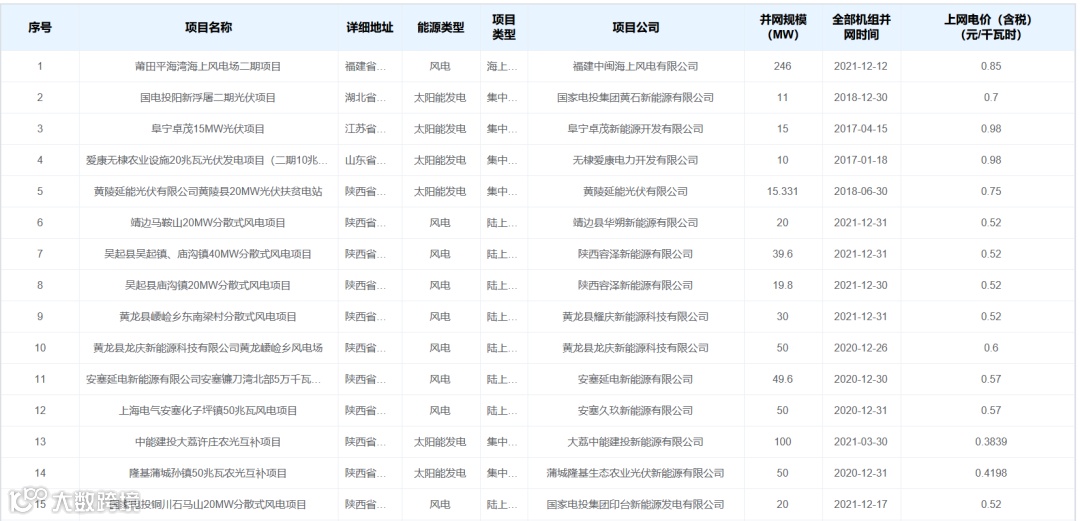Select project 隆基蒲城孙镇50兆瓦农光互补项目
Image resolution: width=1080 pixels, height=521 pixels.
point(208,473)
